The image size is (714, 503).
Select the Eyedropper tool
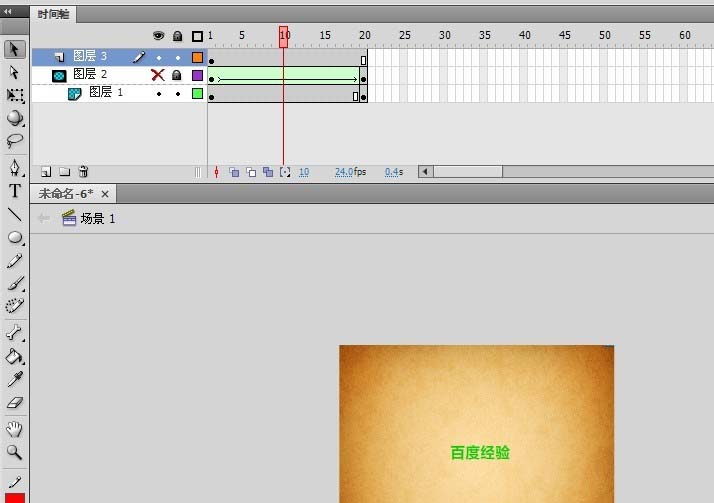15,379
